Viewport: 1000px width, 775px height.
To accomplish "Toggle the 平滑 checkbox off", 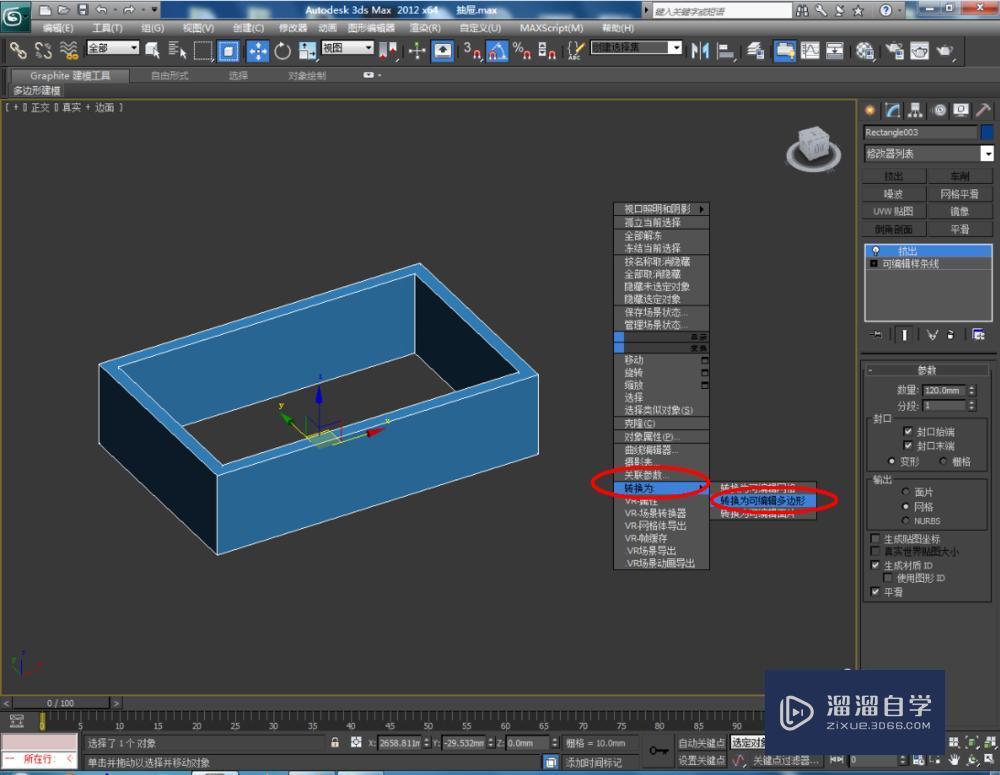I will (x=875, y=591).
